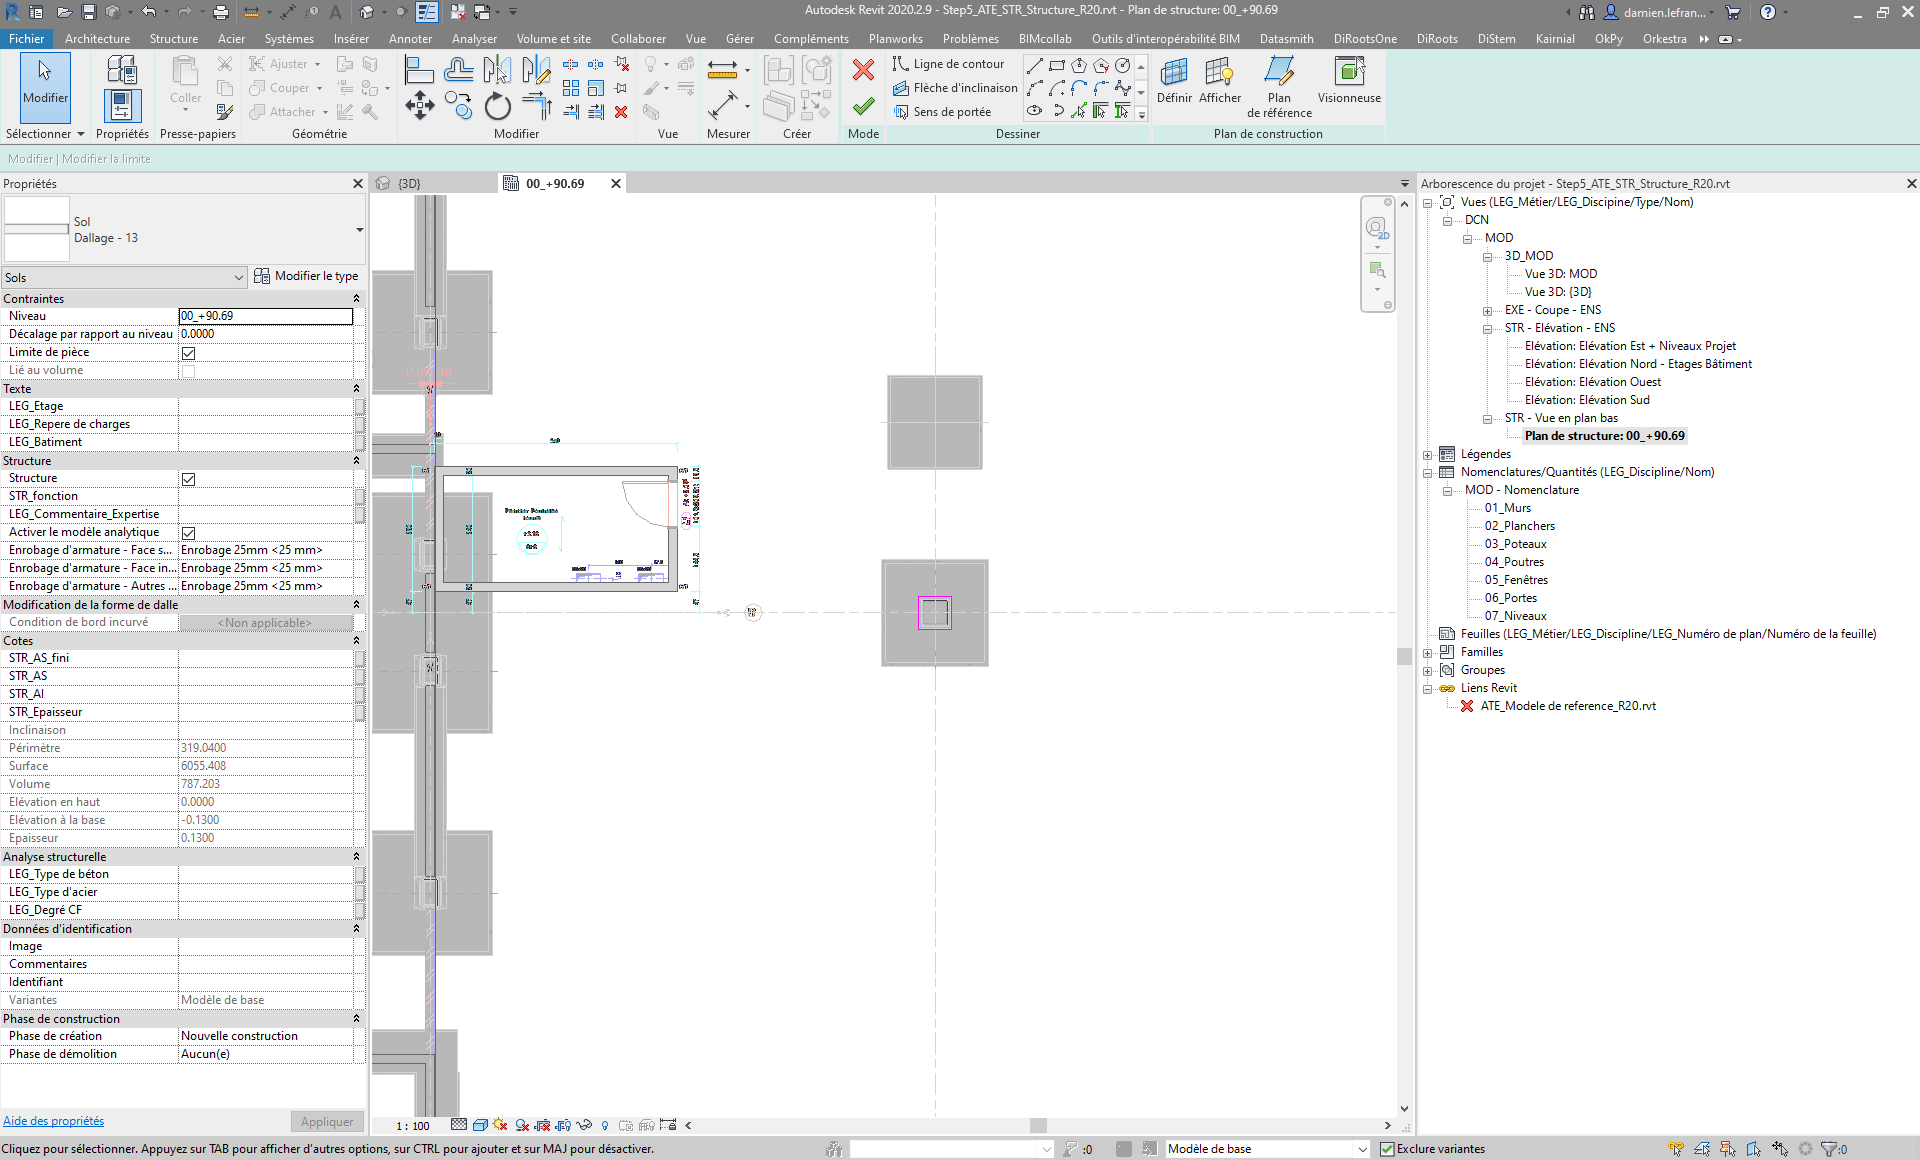
Task: Uncheck the Limite de pièce checkbox
Action: [x=188, y=353]
